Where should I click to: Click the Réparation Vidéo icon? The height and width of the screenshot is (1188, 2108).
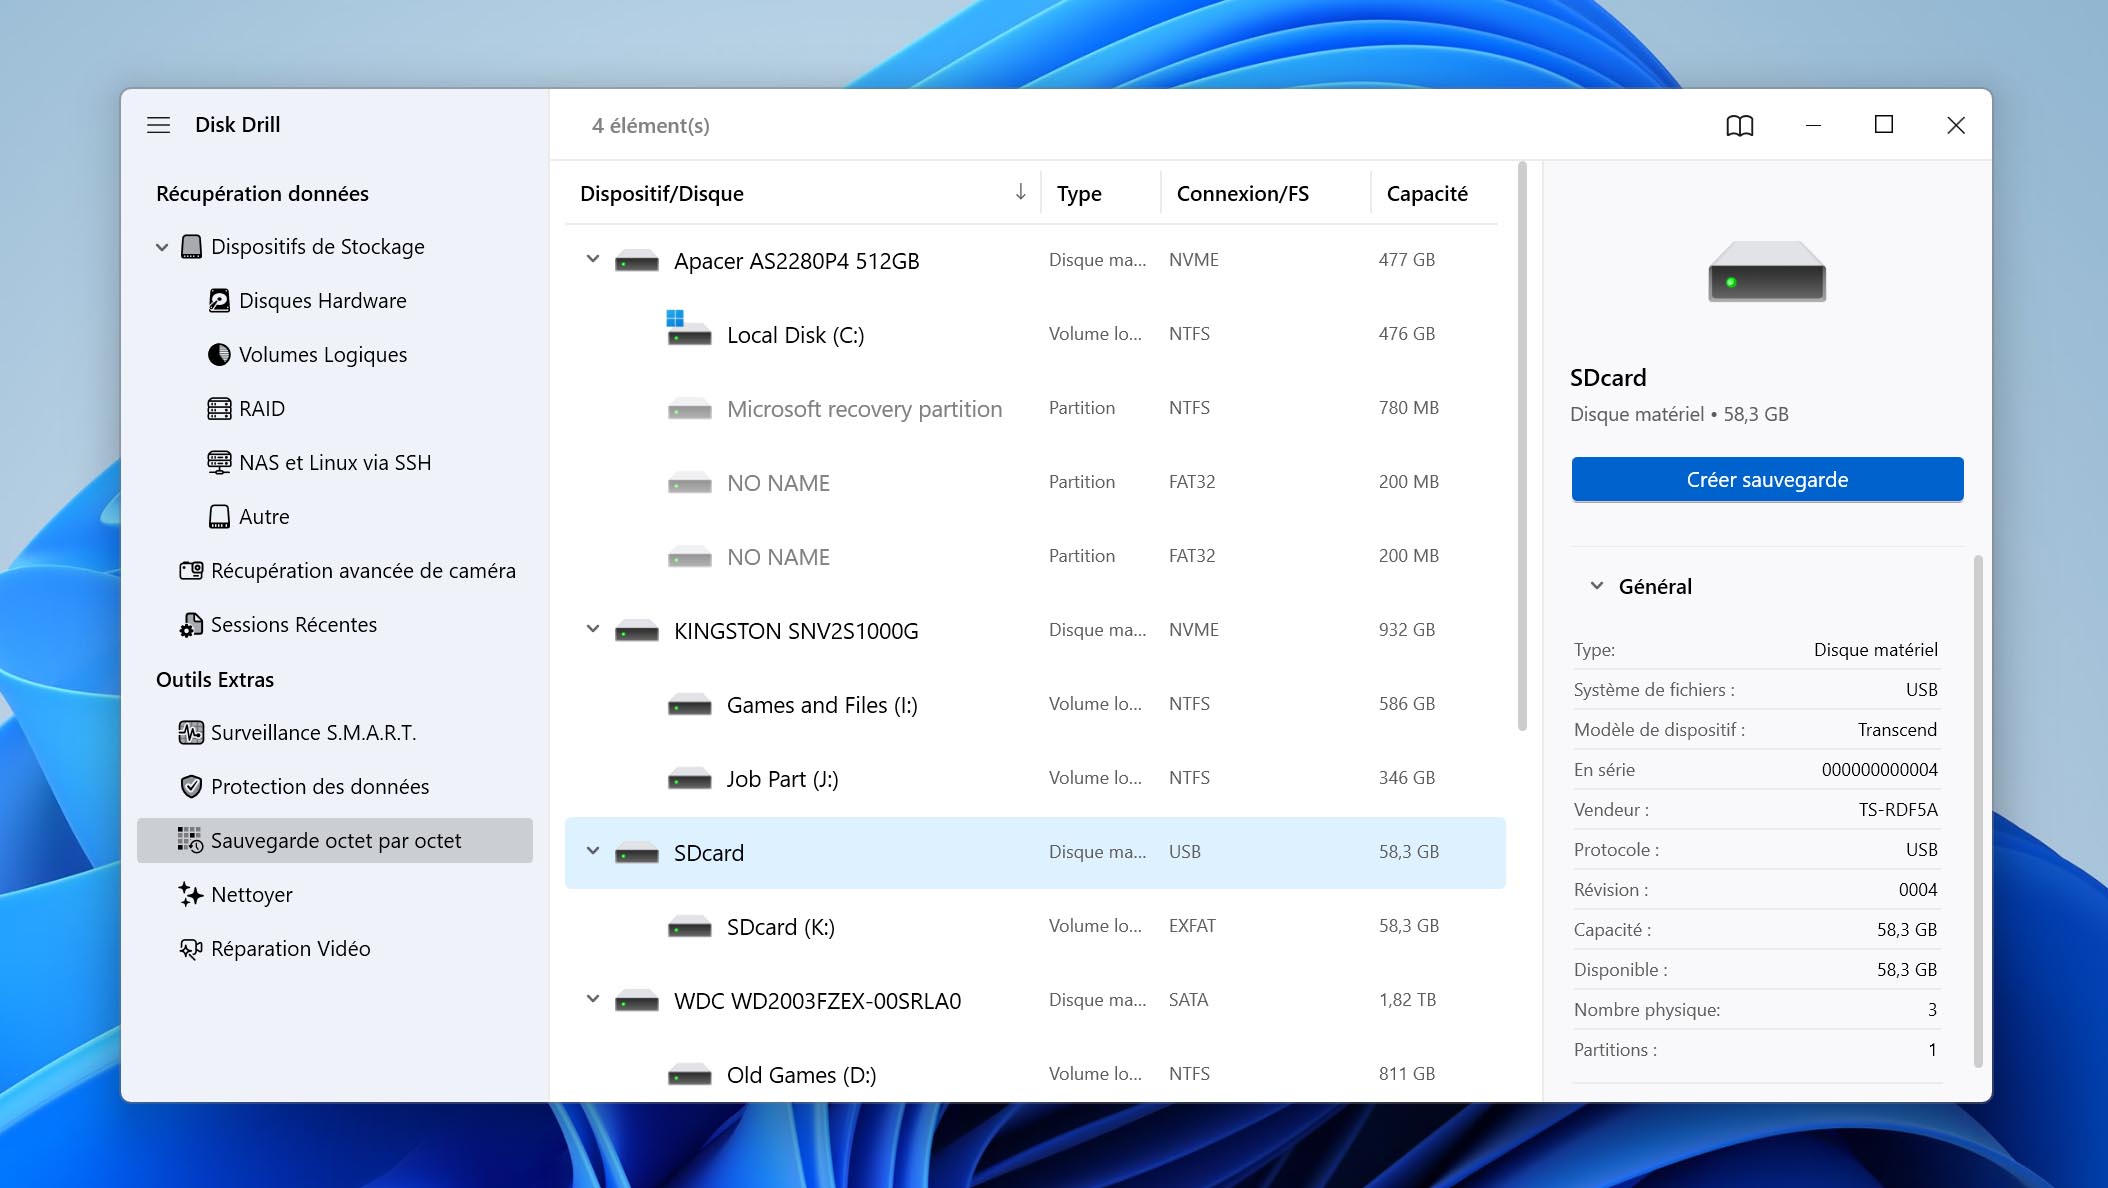coord(191,949)
